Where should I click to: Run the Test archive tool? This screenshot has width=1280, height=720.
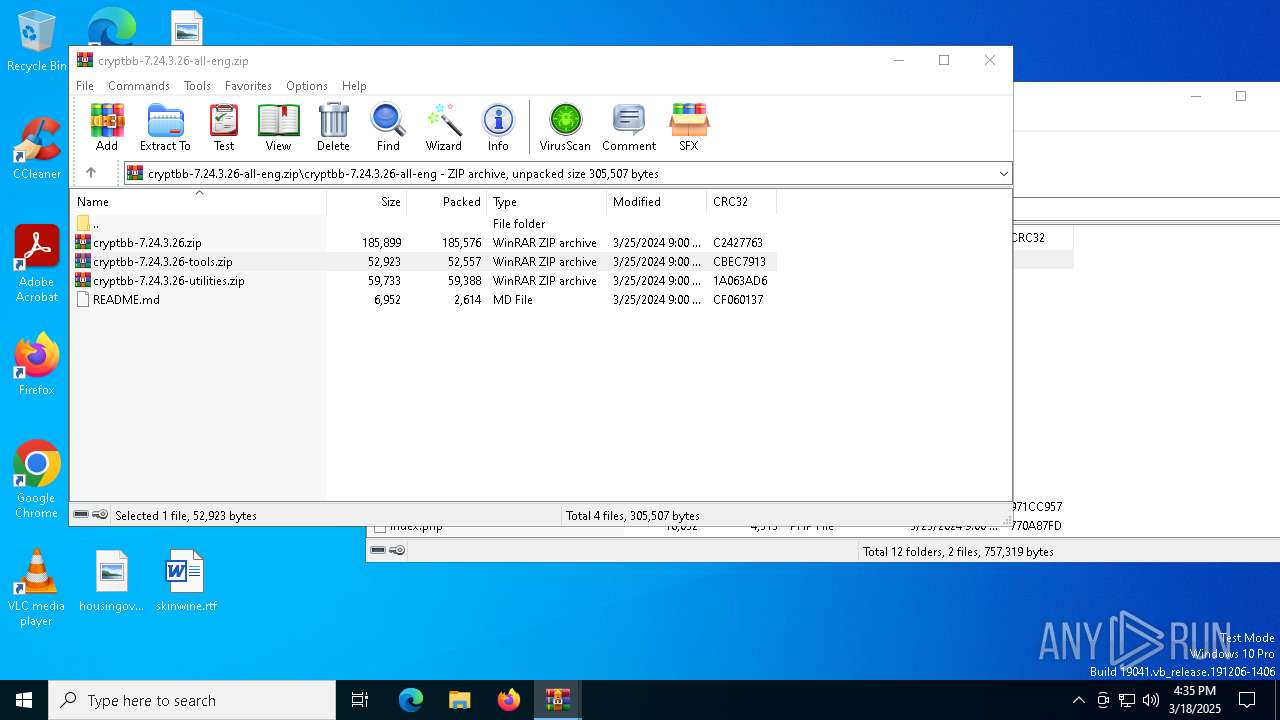click(x=224, y=127)
